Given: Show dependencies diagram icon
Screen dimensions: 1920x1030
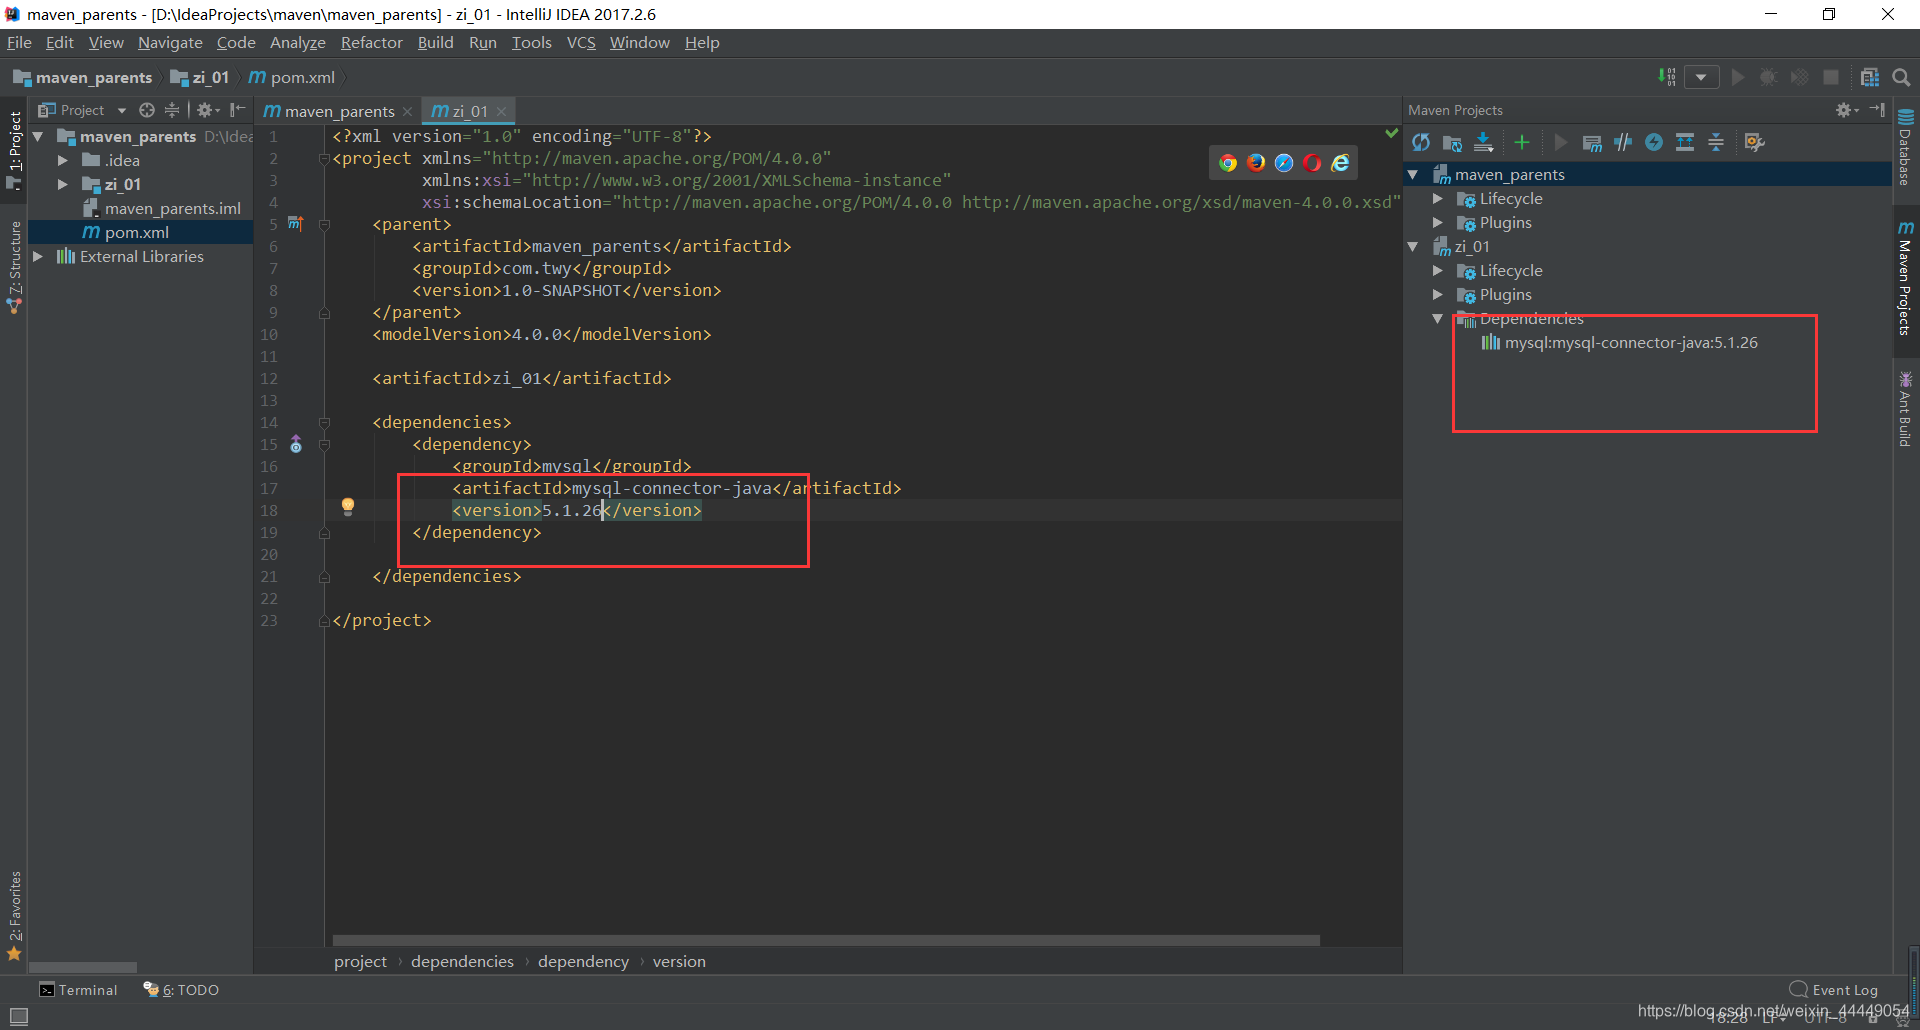Looking at the screenshot, I should click(x=1685, y=143).
